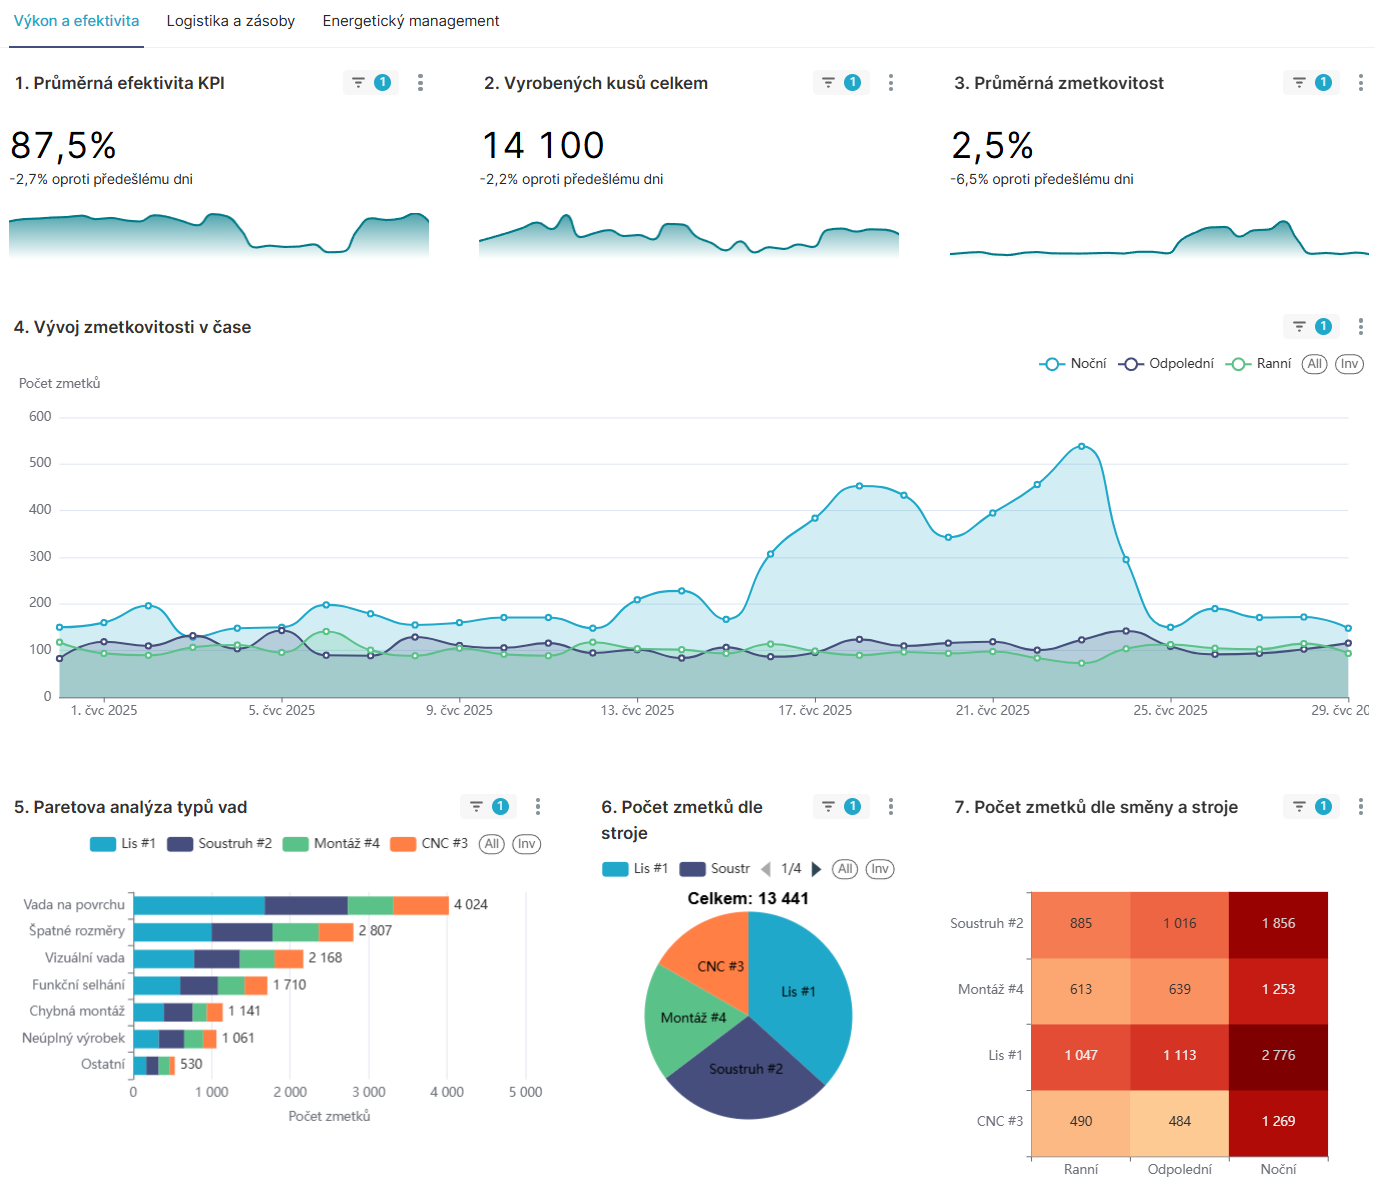The image size is (1375, 1194).
Task: Open the filter on Průměrná efektivita KPI card
Action: point(357,82)
